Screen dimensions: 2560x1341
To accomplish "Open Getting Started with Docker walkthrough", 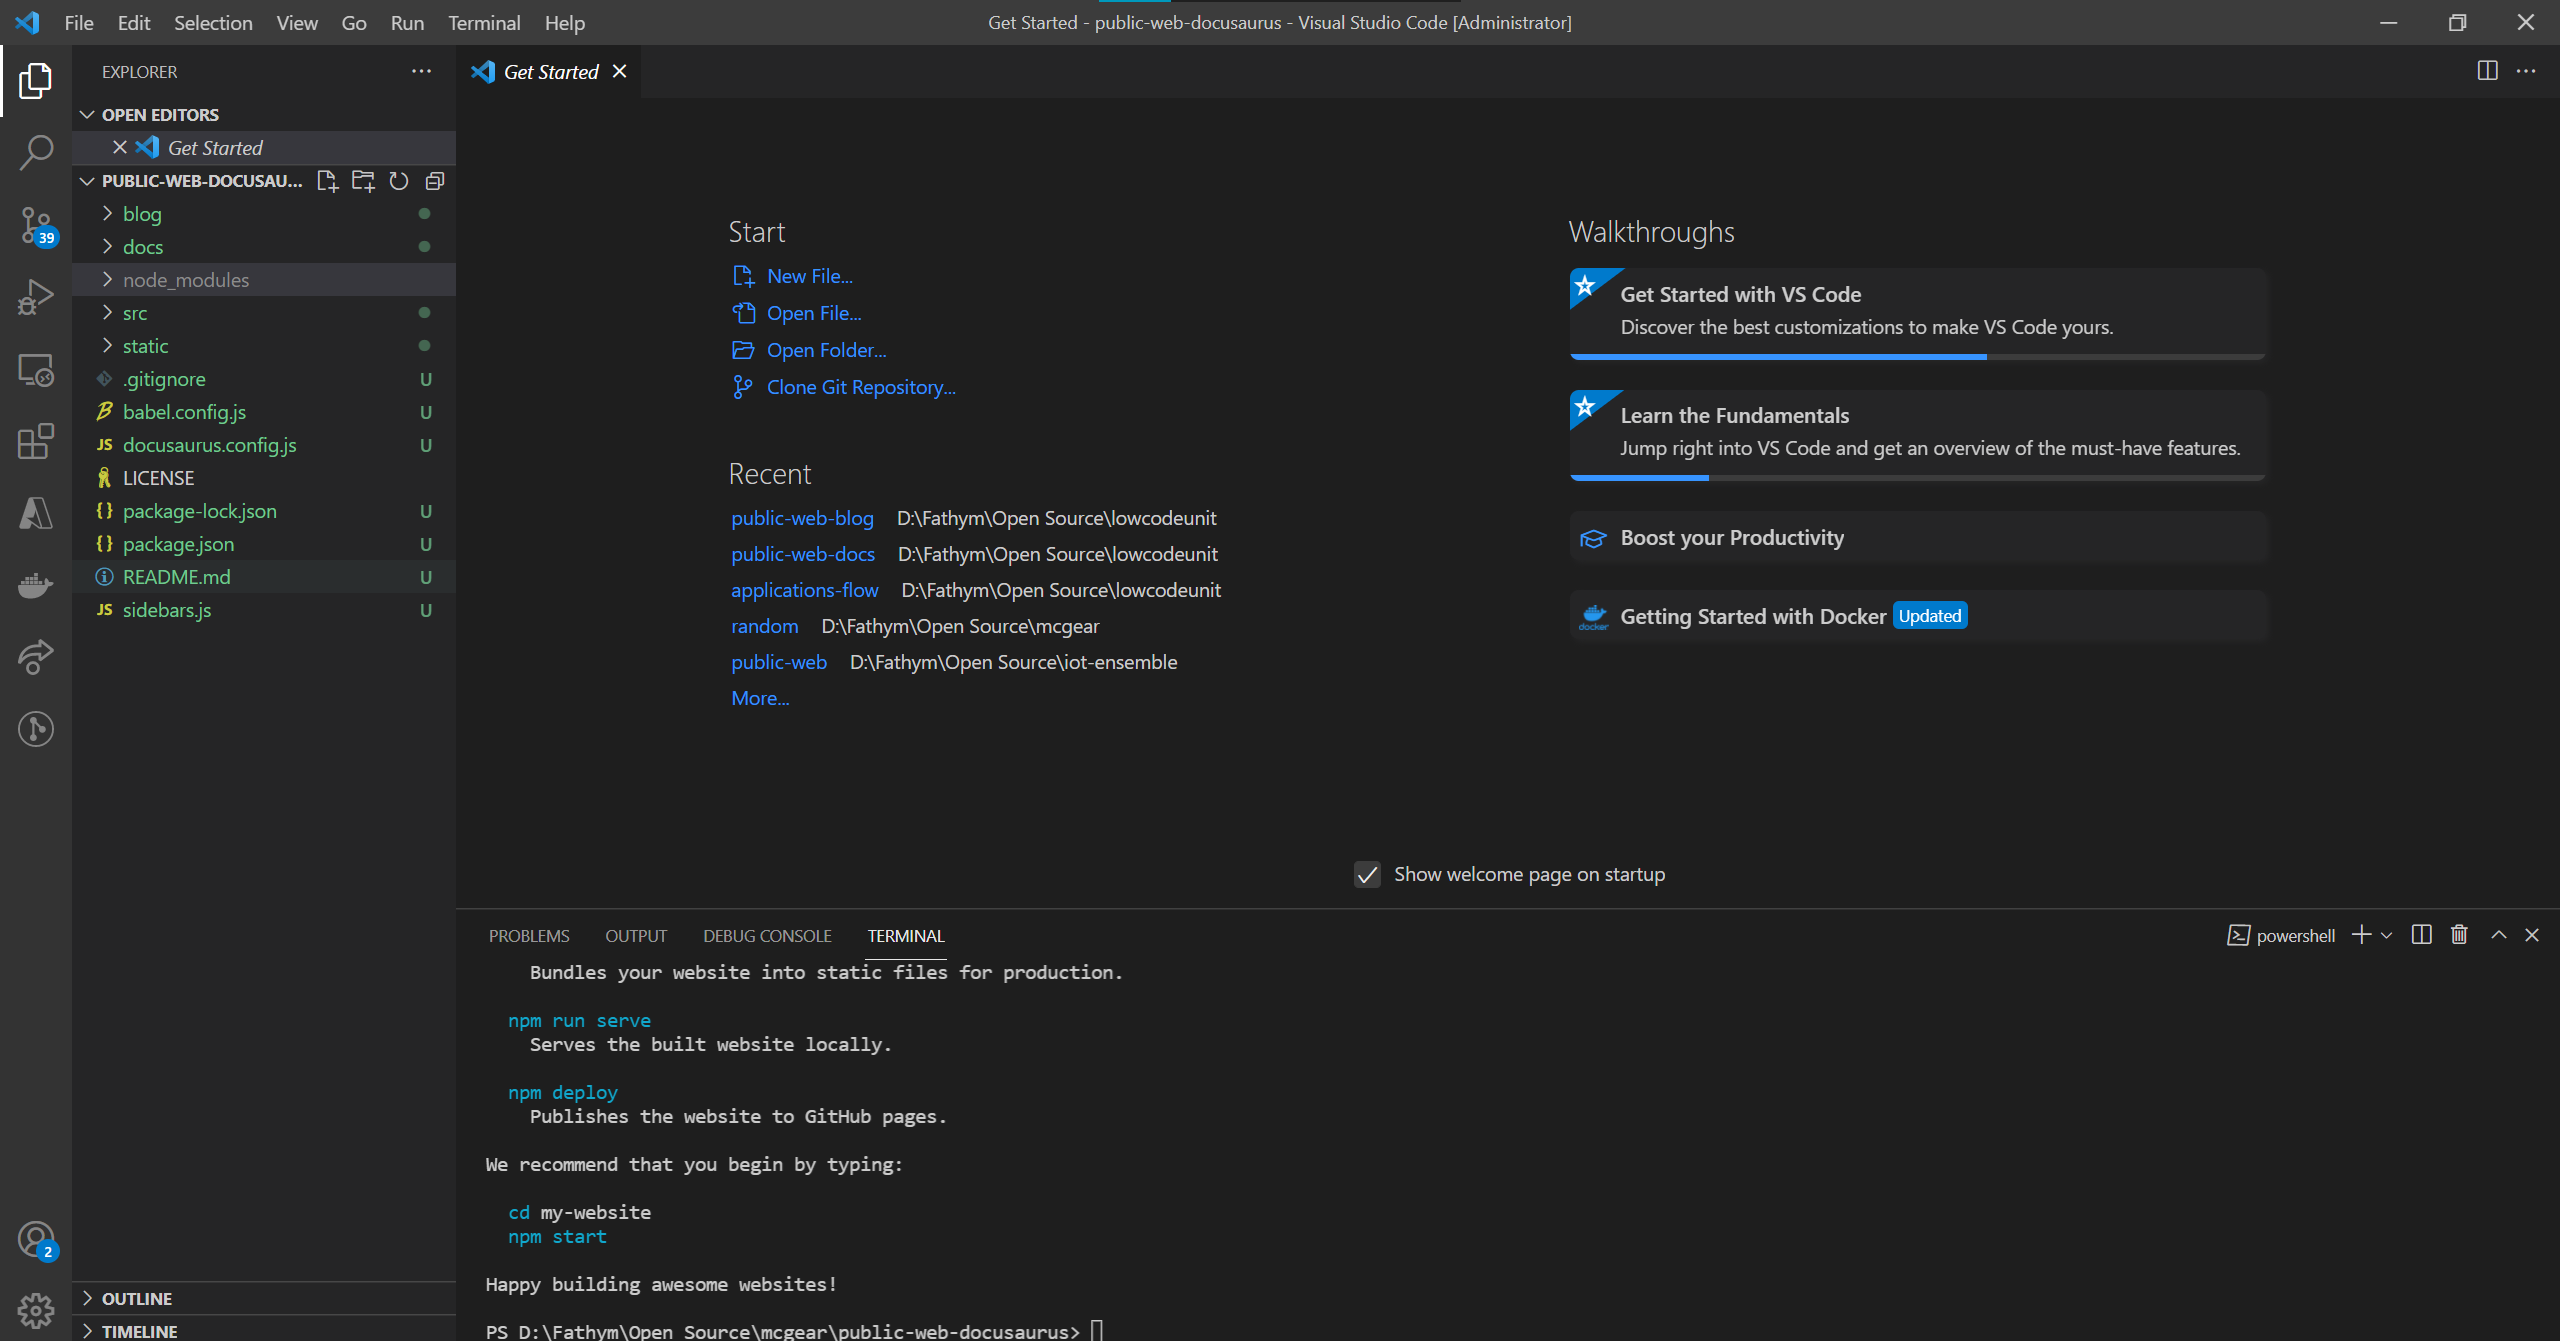I will (x=1917, y=616).
